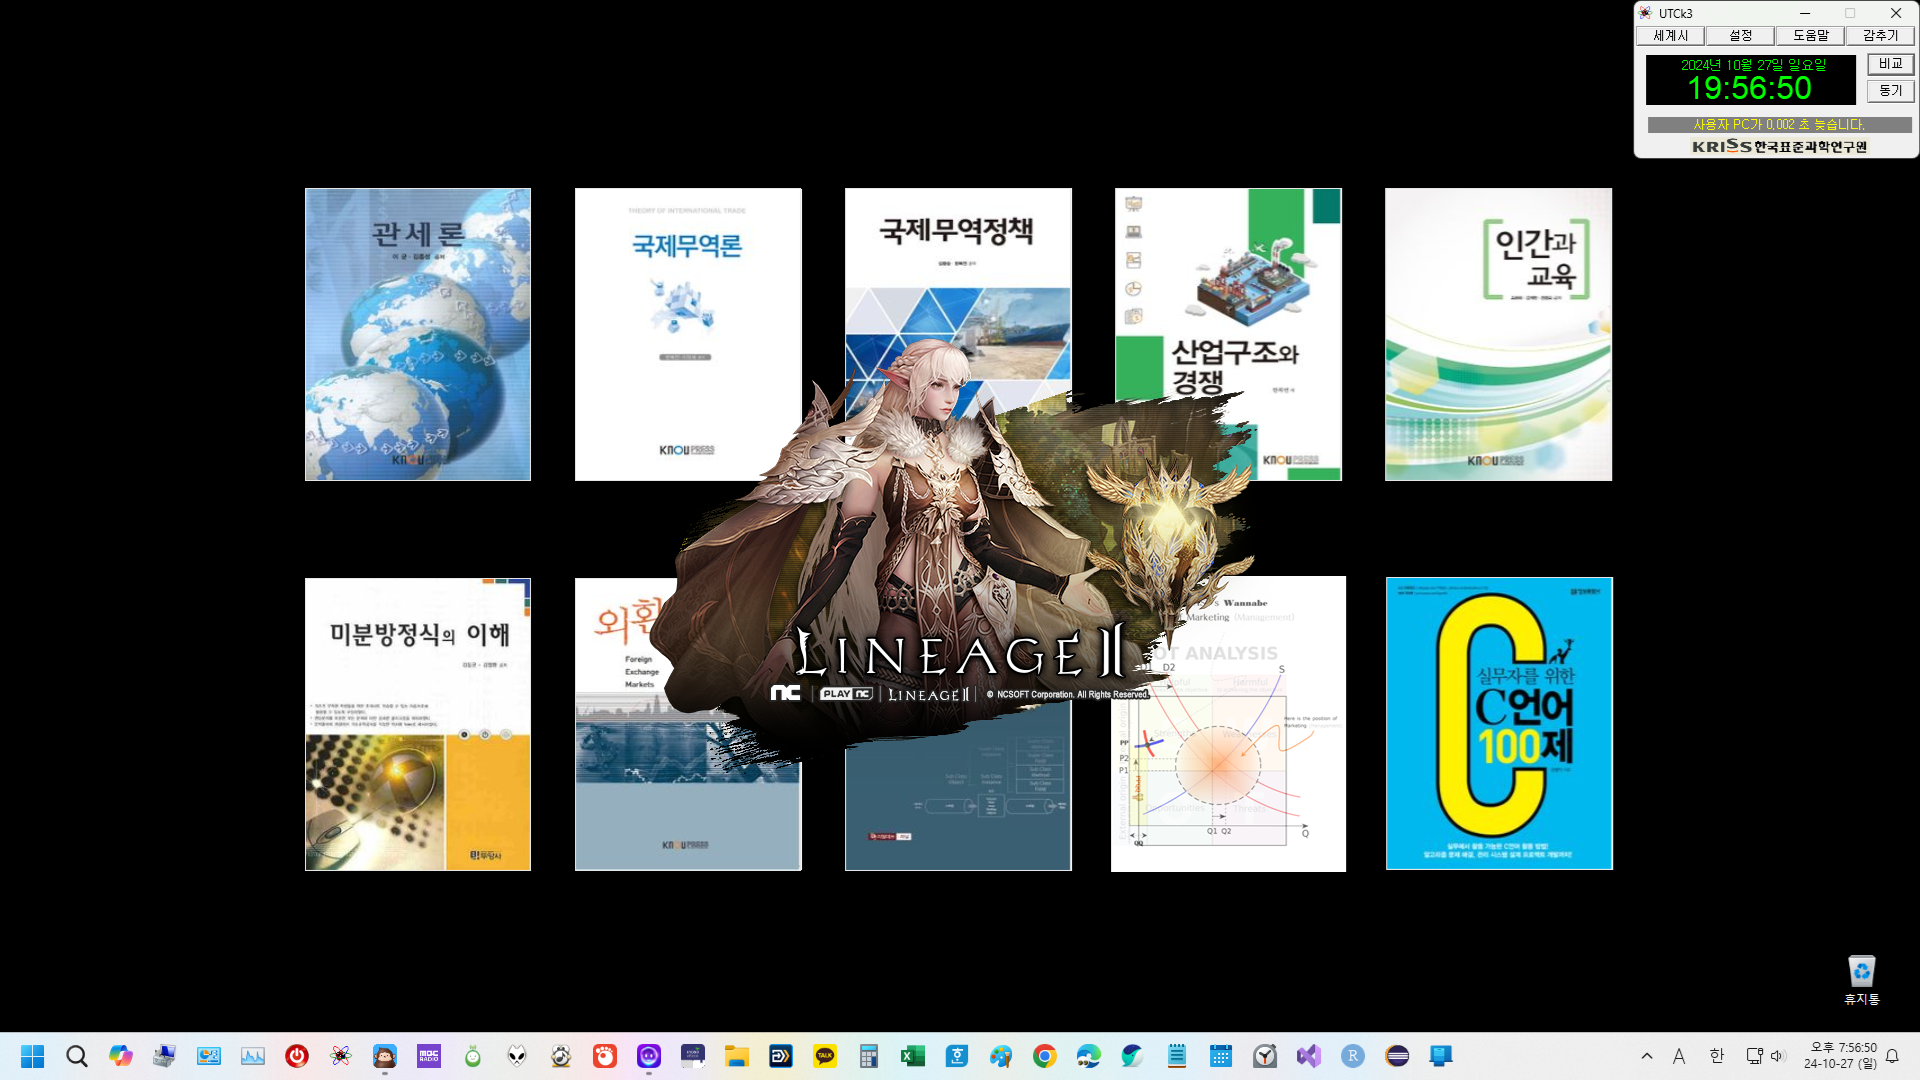
Task: Expand the hidden system tray icons chevron
Action: point(1647,1056)
